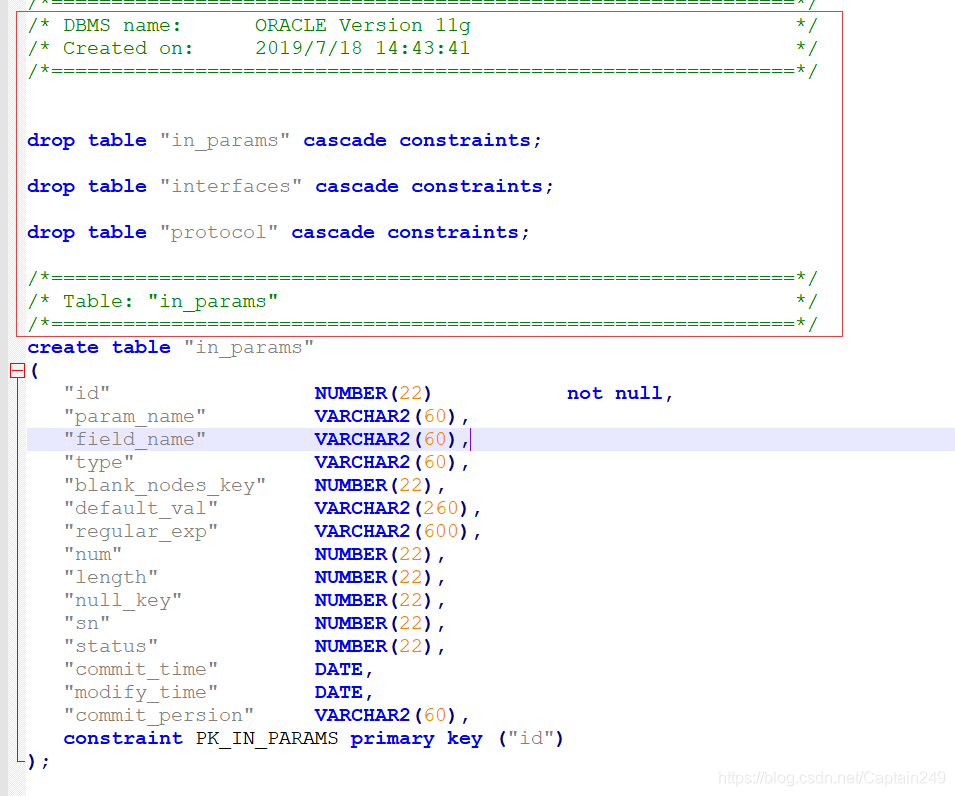This screenshot has width=955, height=796.
Task: Click drop table "in_params" statement
Action: coord(284,141)
